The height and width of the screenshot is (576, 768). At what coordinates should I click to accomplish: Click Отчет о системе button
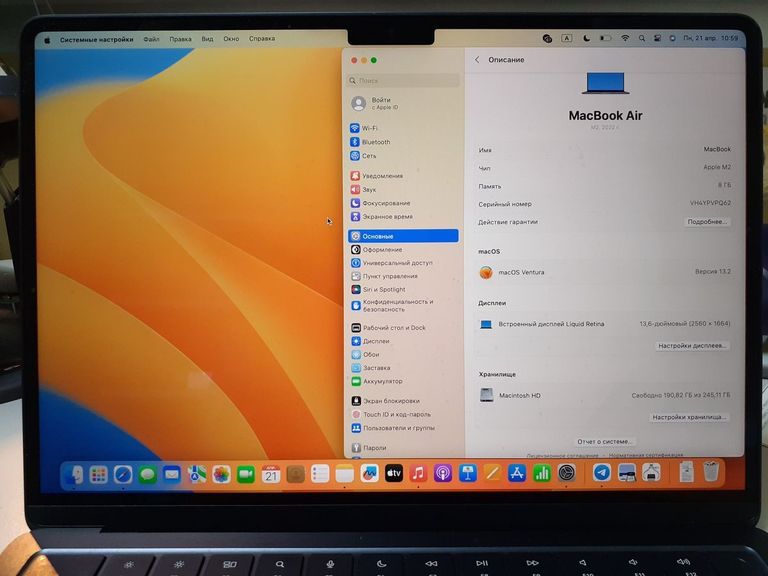pyautogui.click(x=604, y=442)
